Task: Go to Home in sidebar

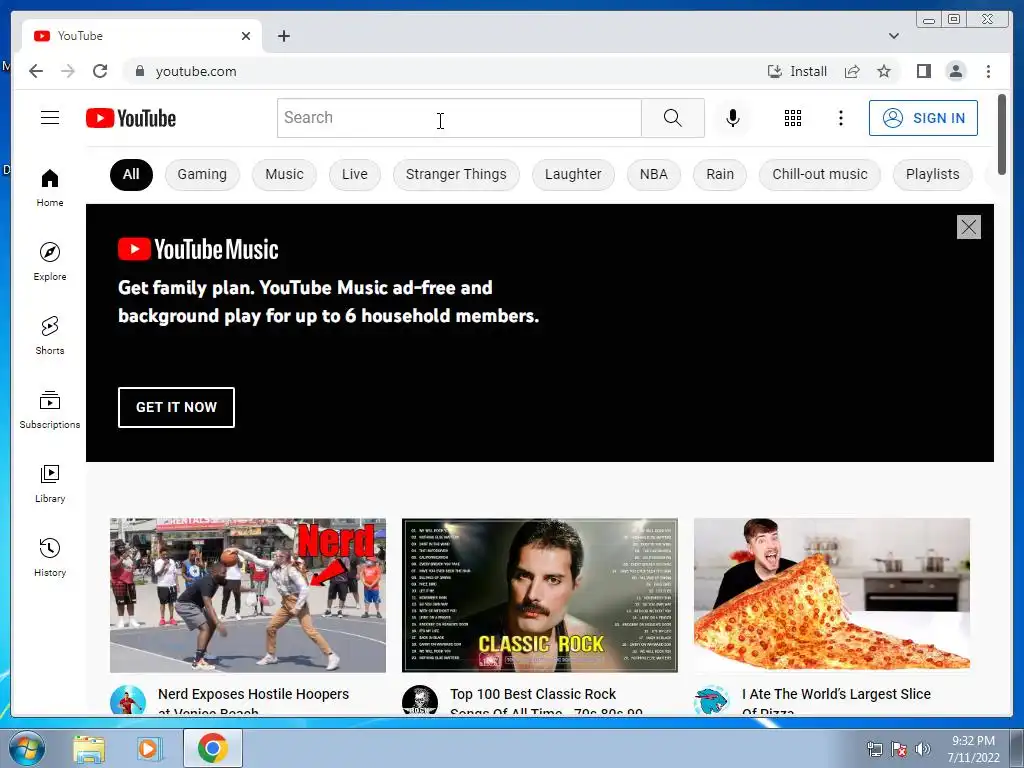Action: (x=50, y=188)
